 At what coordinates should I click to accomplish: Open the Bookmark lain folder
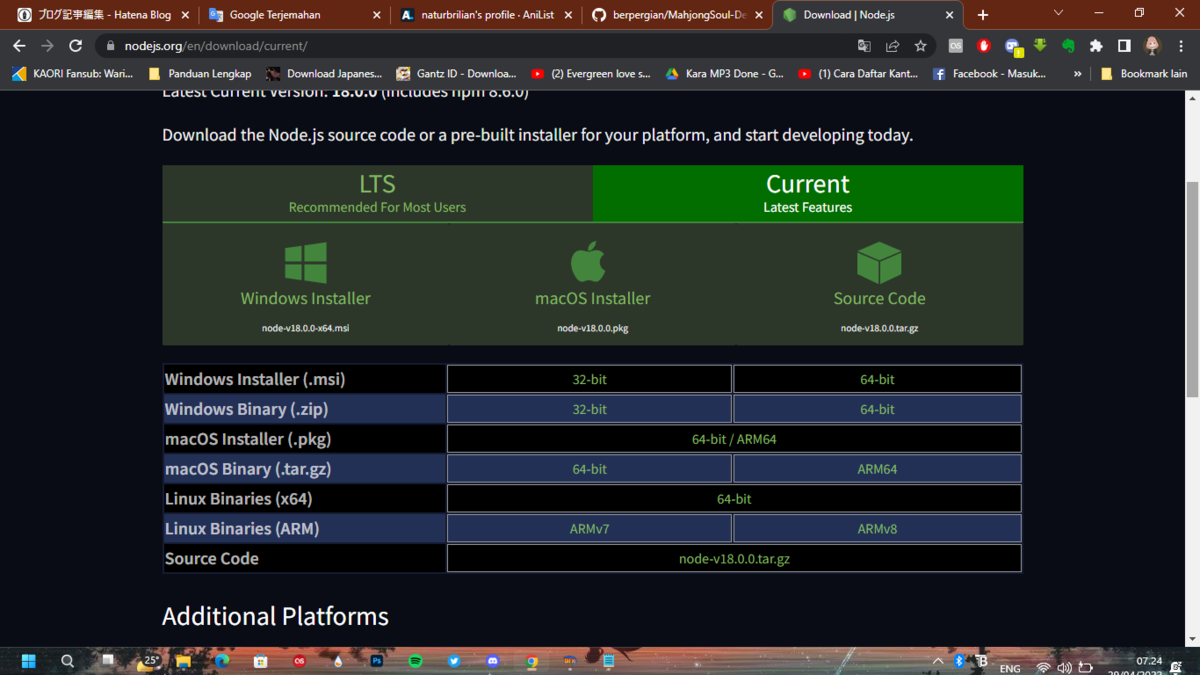click(1145, 74)
